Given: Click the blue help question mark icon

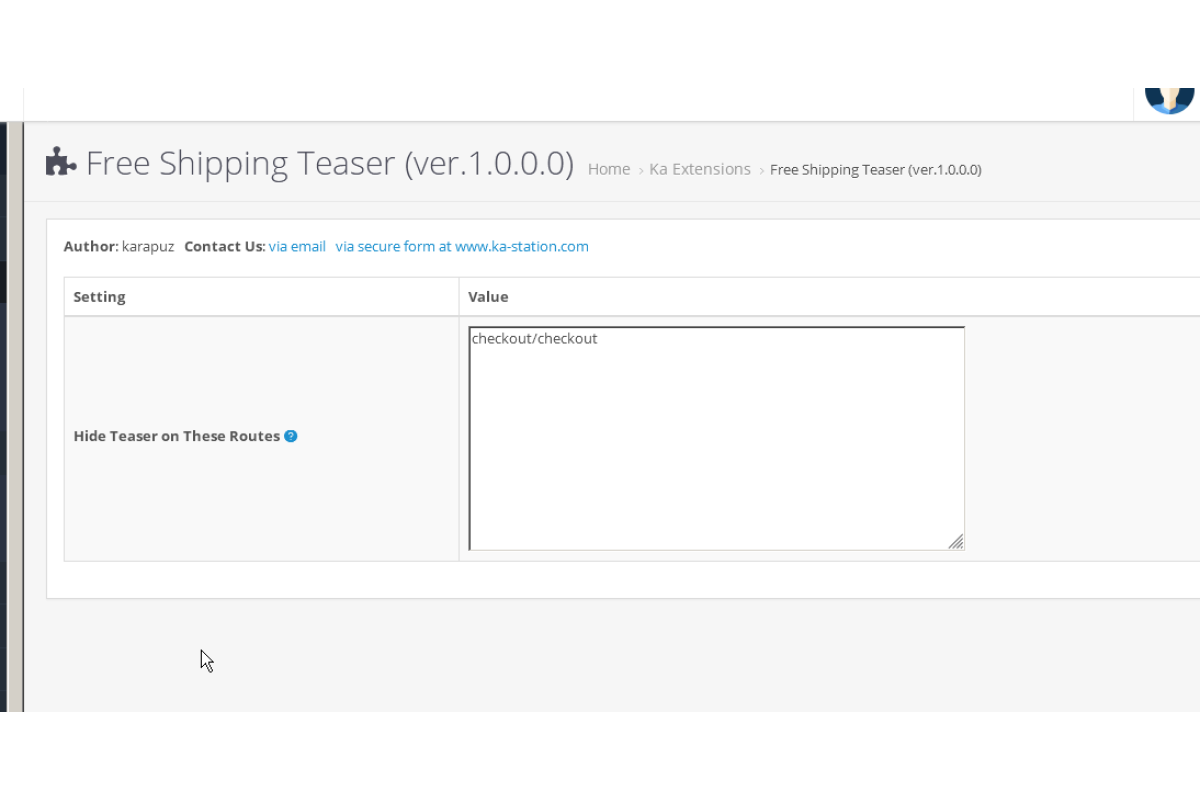Looking at the screenshot, I should pyautogui.click(x=291, y=436).
